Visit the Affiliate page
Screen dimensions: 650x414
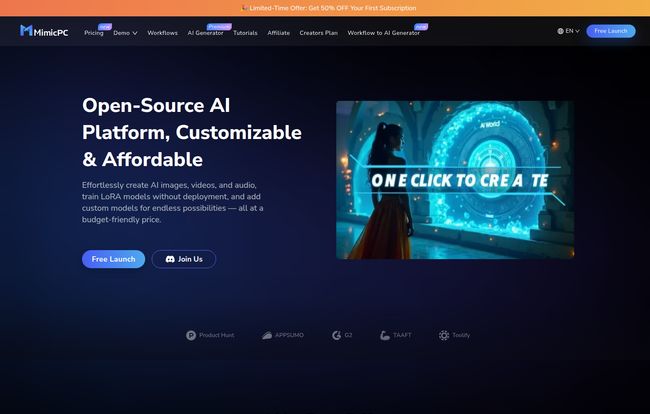point(279,33)
